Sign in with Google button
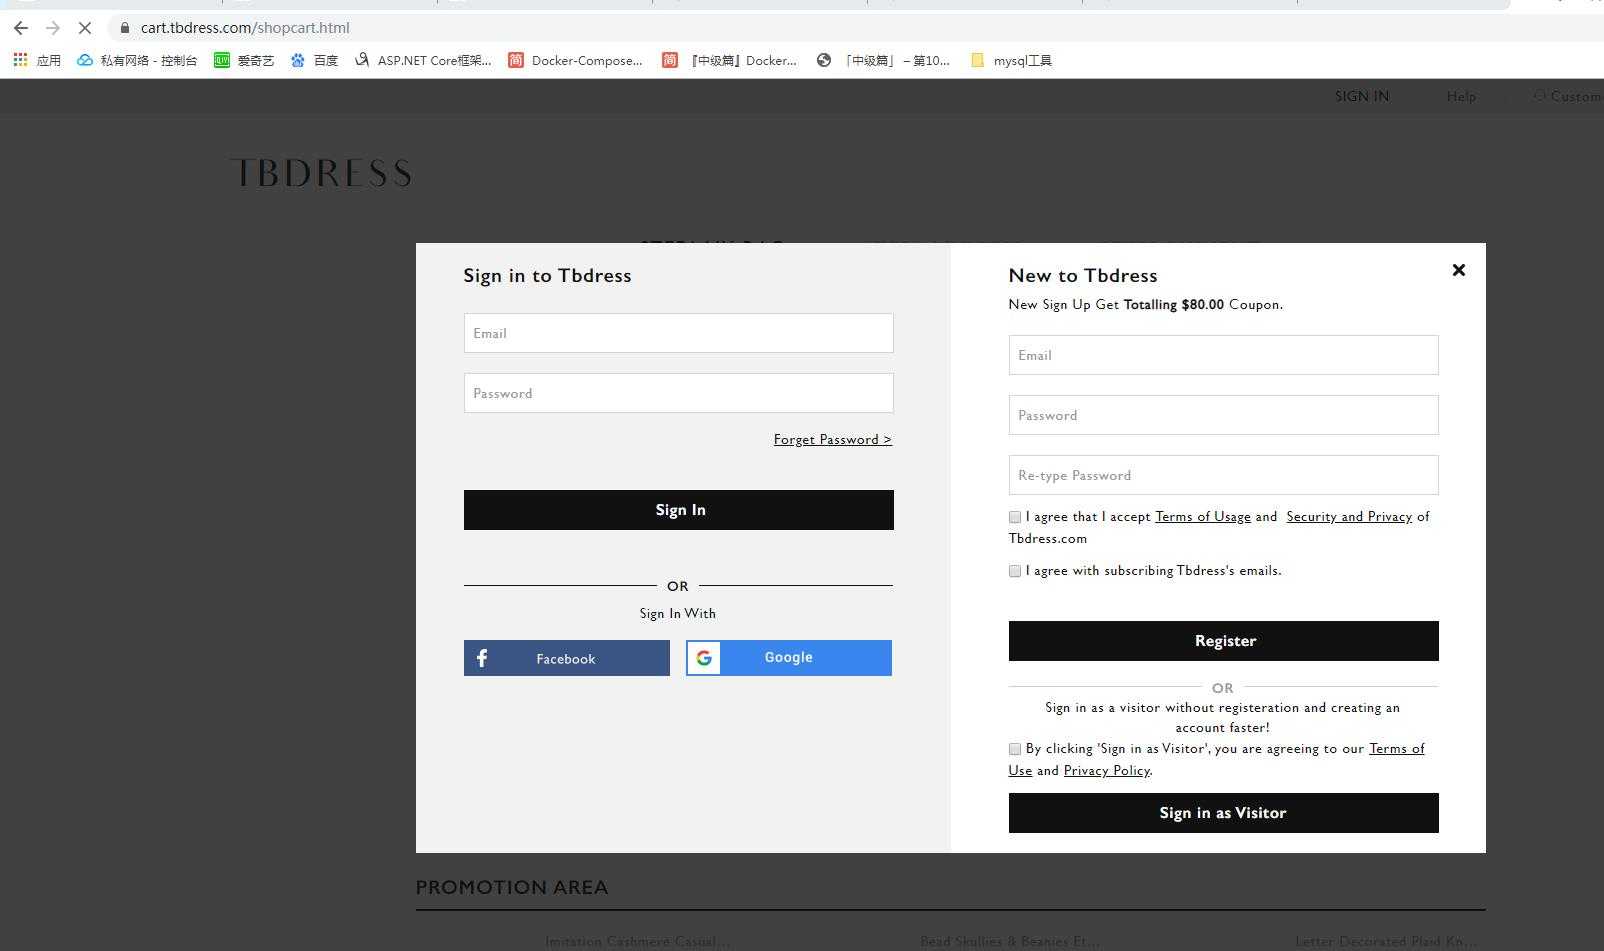The image size is (1604, 951). 788,658
